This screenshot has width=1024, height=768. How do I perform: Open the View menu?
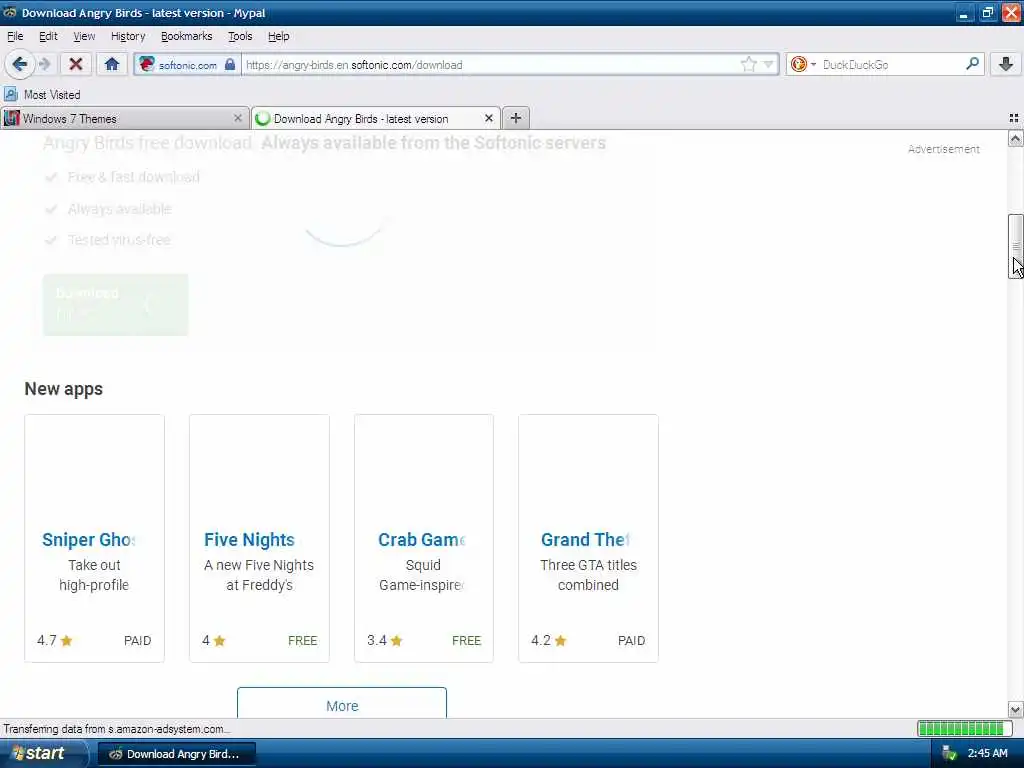point(84,36)
